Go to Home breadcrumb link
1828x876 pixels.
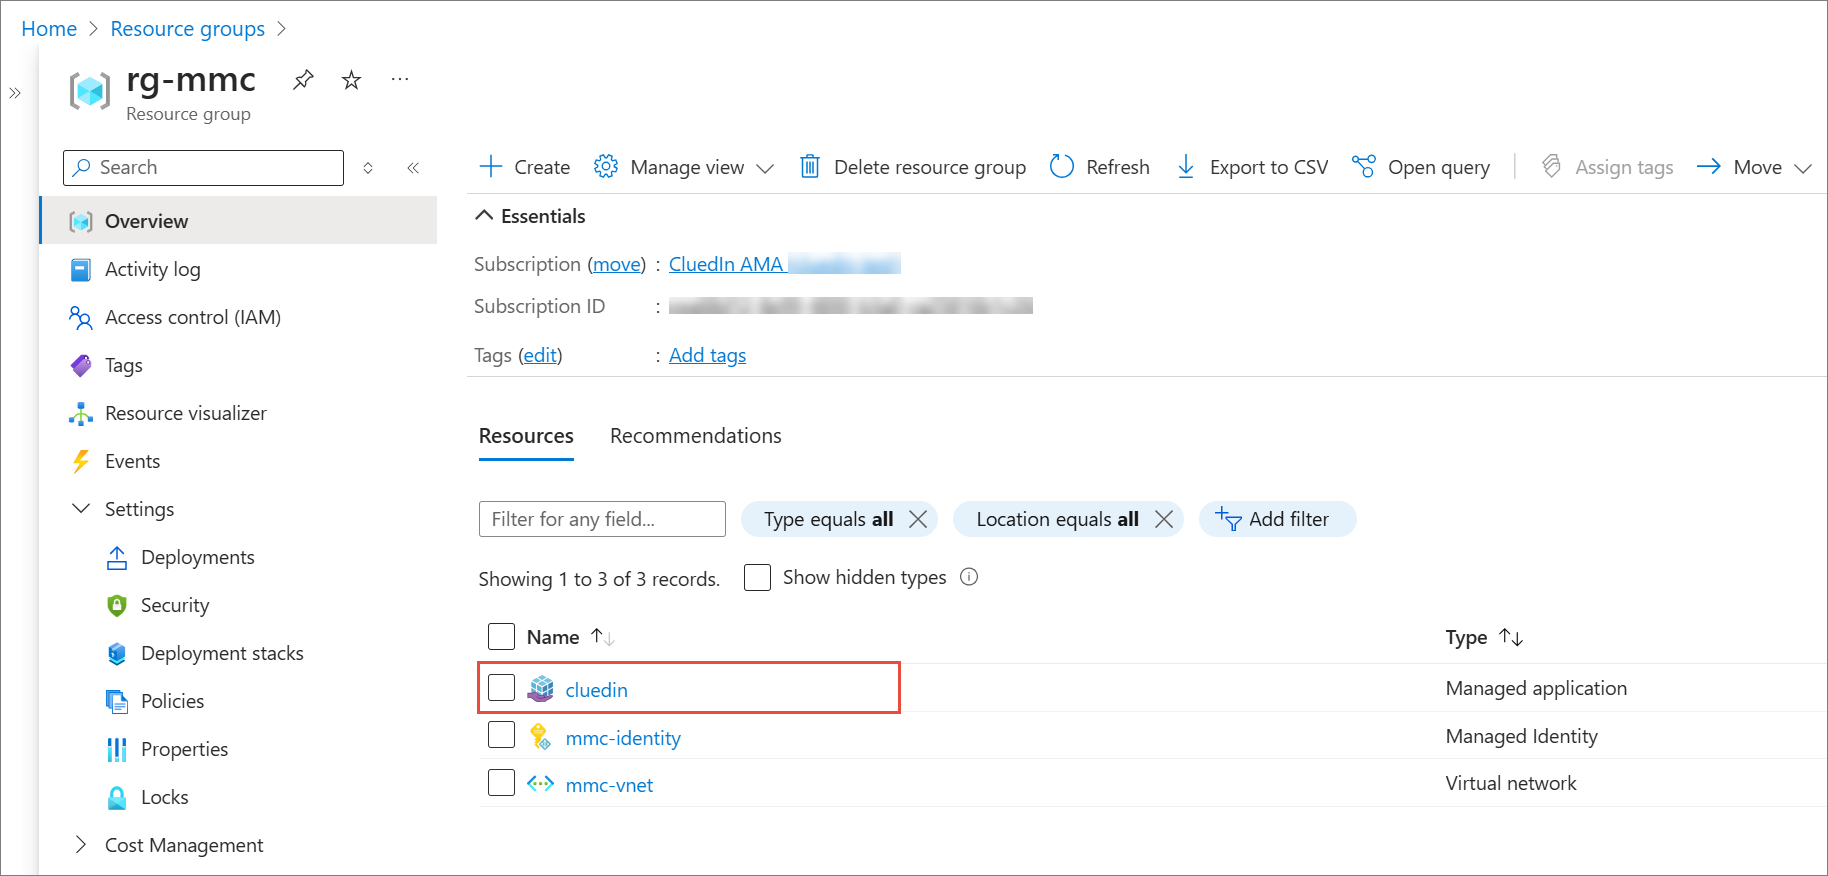tap(49, 29)
